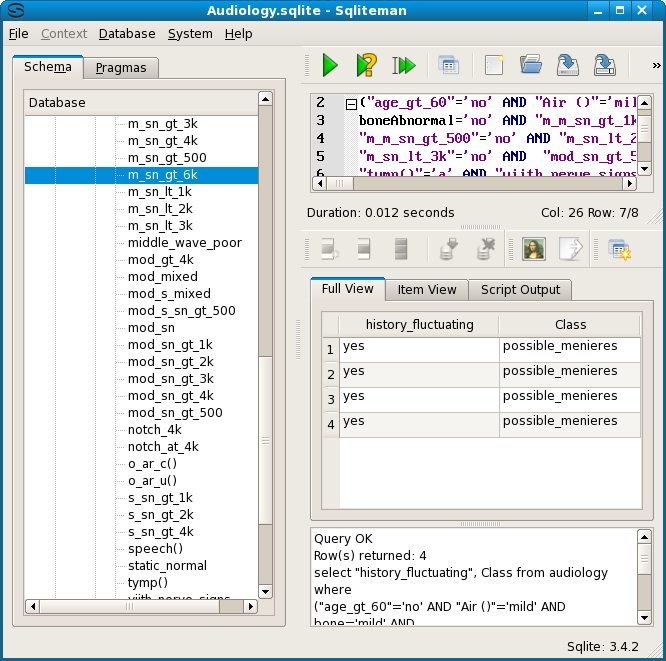Open the Script Output tab
This screenshot has width=666, height=661.
(x=522, y=289)
